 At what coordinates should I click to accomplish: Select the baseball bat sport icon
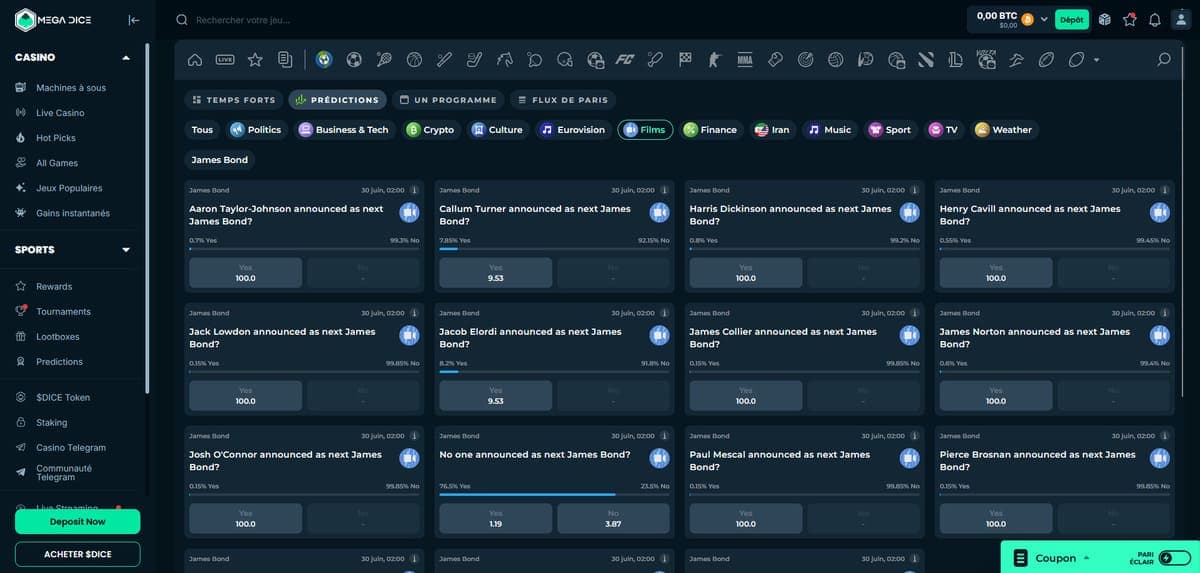pos(445,60)
